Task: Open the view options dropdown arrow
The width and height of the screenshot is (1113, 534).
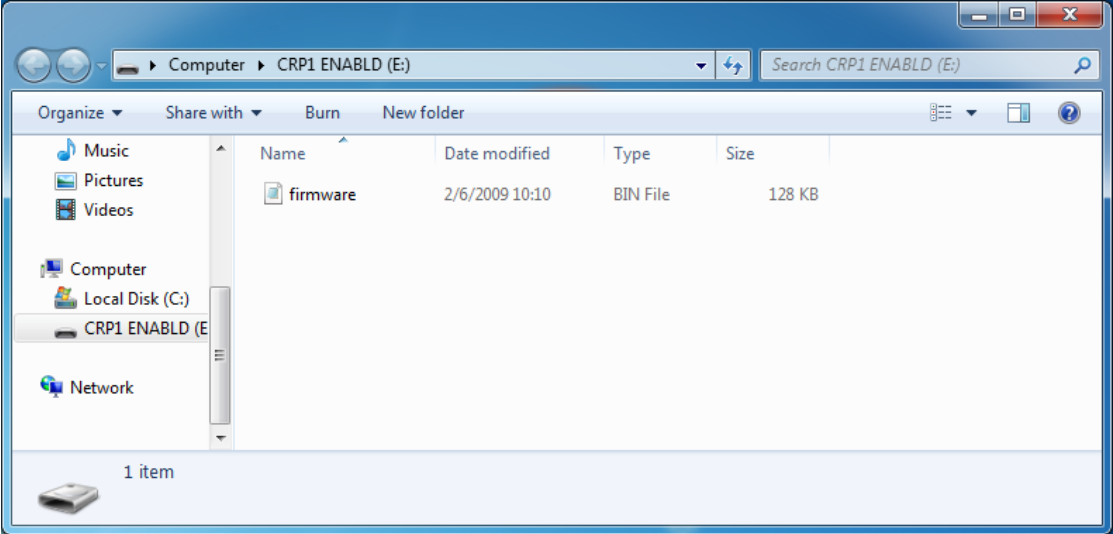Action: (x=971, y=113)
